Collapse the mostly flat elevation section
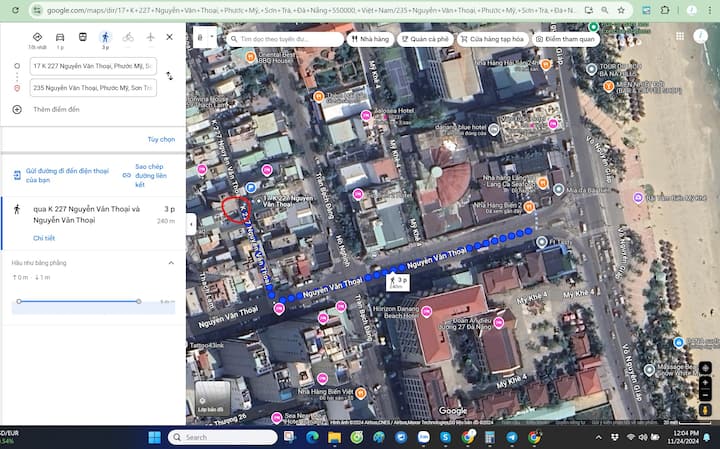720x449 pixels. pyautogui.click(x=170, y=263)
